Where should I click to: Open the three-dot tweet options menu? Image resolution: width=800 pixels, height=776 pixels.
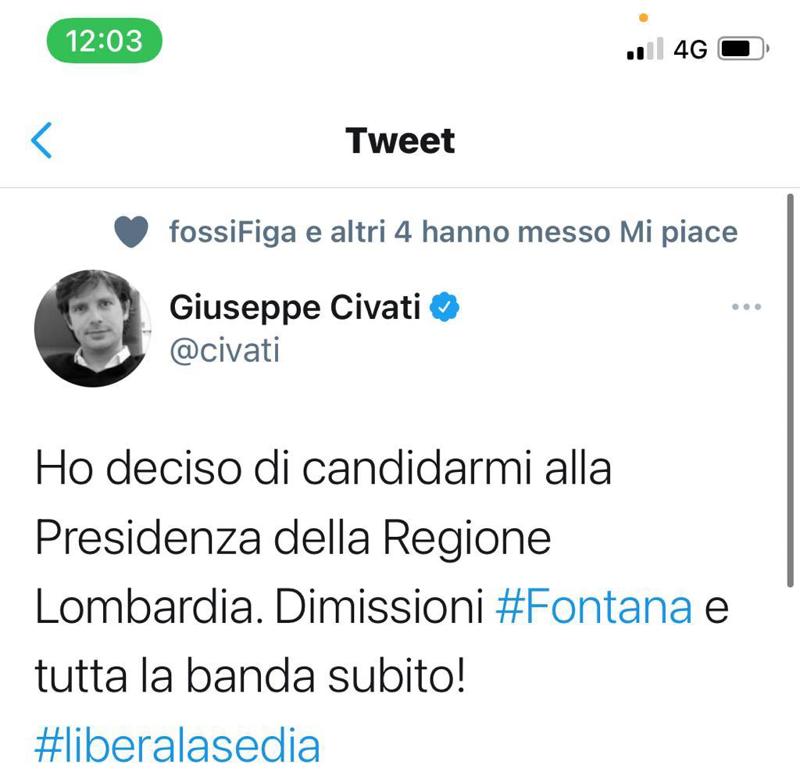pyautogui.click(x=746, y=307)
